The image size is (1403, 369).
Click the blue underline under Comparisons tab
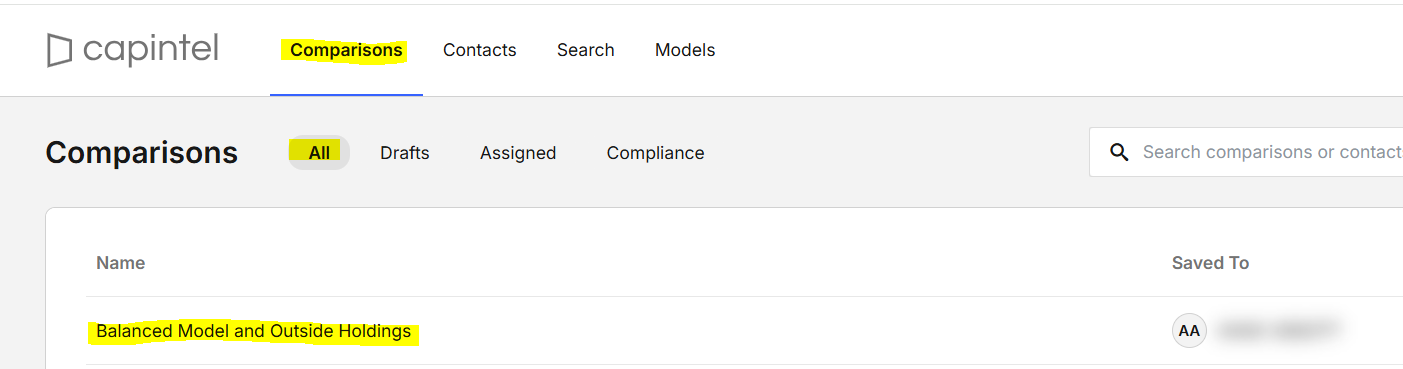[346, 95]
